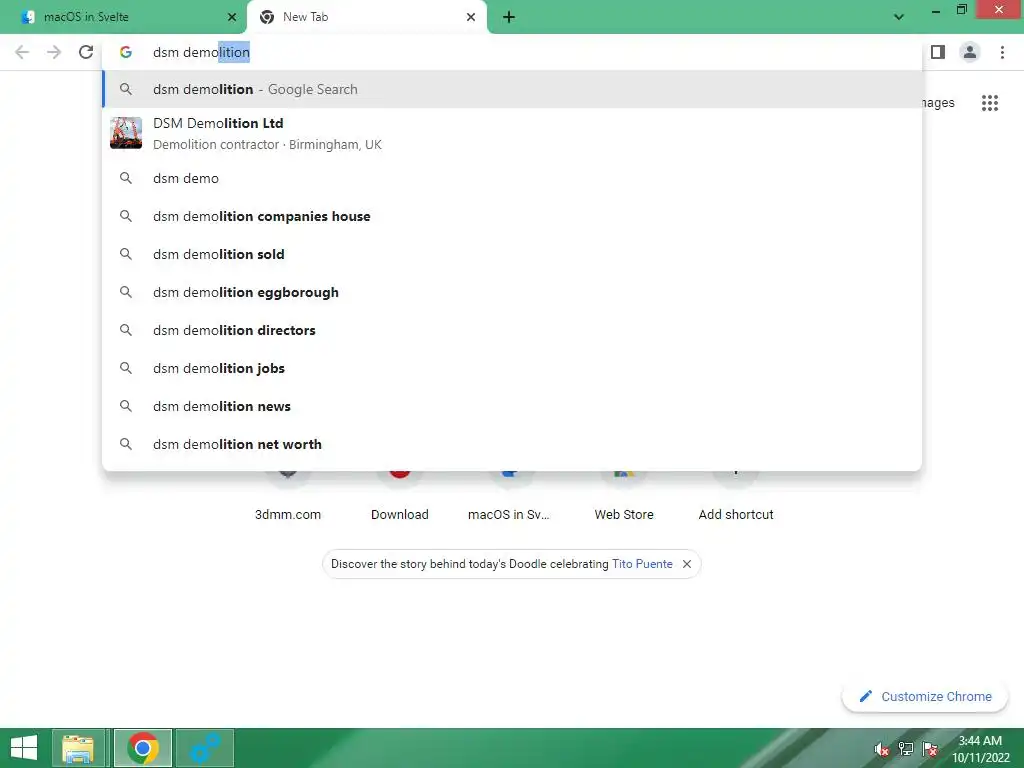
Task: Pick the dsm demolition eggborough suggestion
Action: 512,292
